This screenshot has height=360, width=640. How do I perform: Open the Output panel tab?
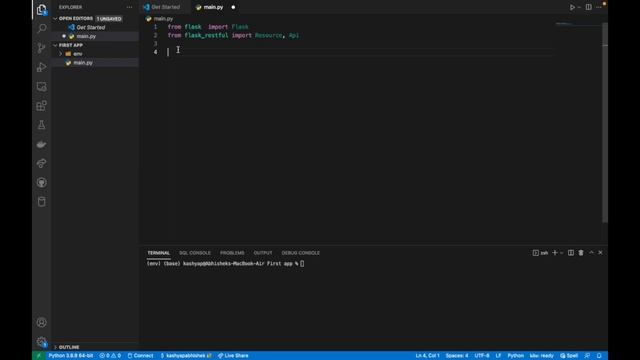point(263,253)
